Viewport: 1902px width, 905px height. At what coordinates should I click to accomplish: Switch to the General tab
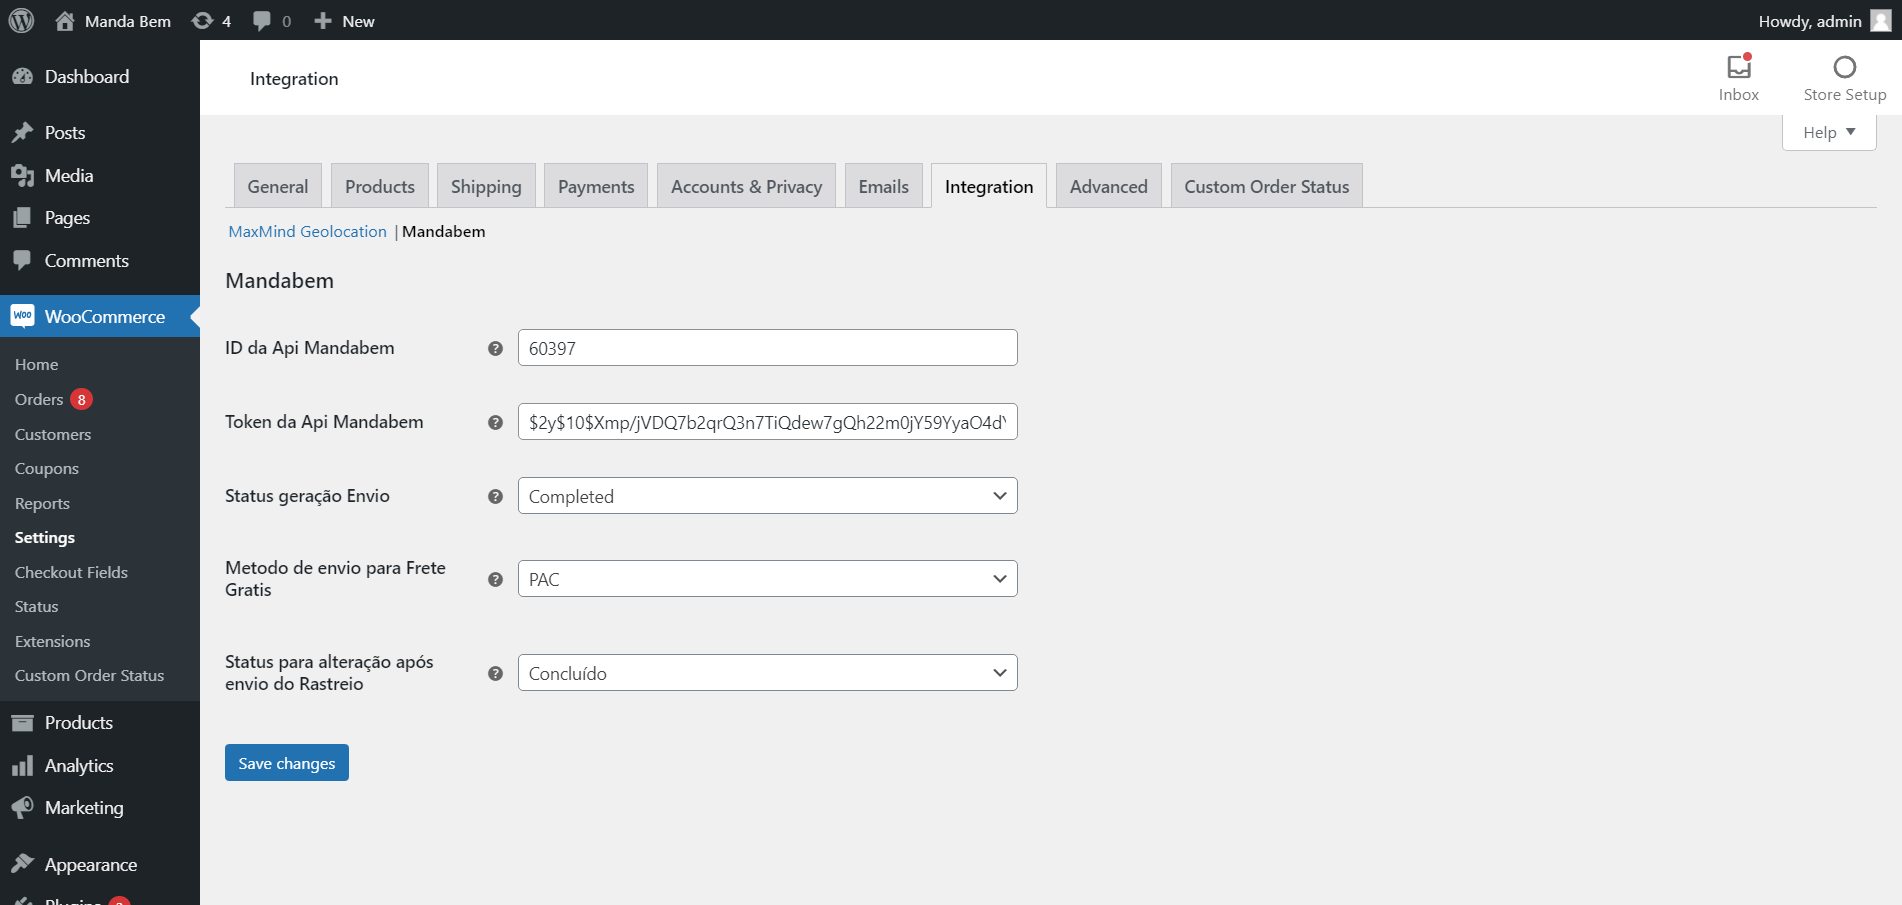tap(278, 186)
